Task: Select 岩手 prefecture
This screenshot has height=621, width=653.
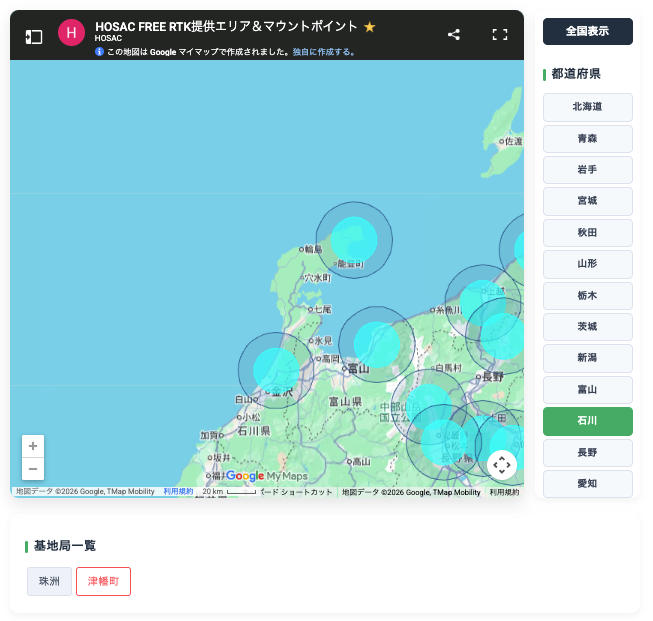Action: 588,170
